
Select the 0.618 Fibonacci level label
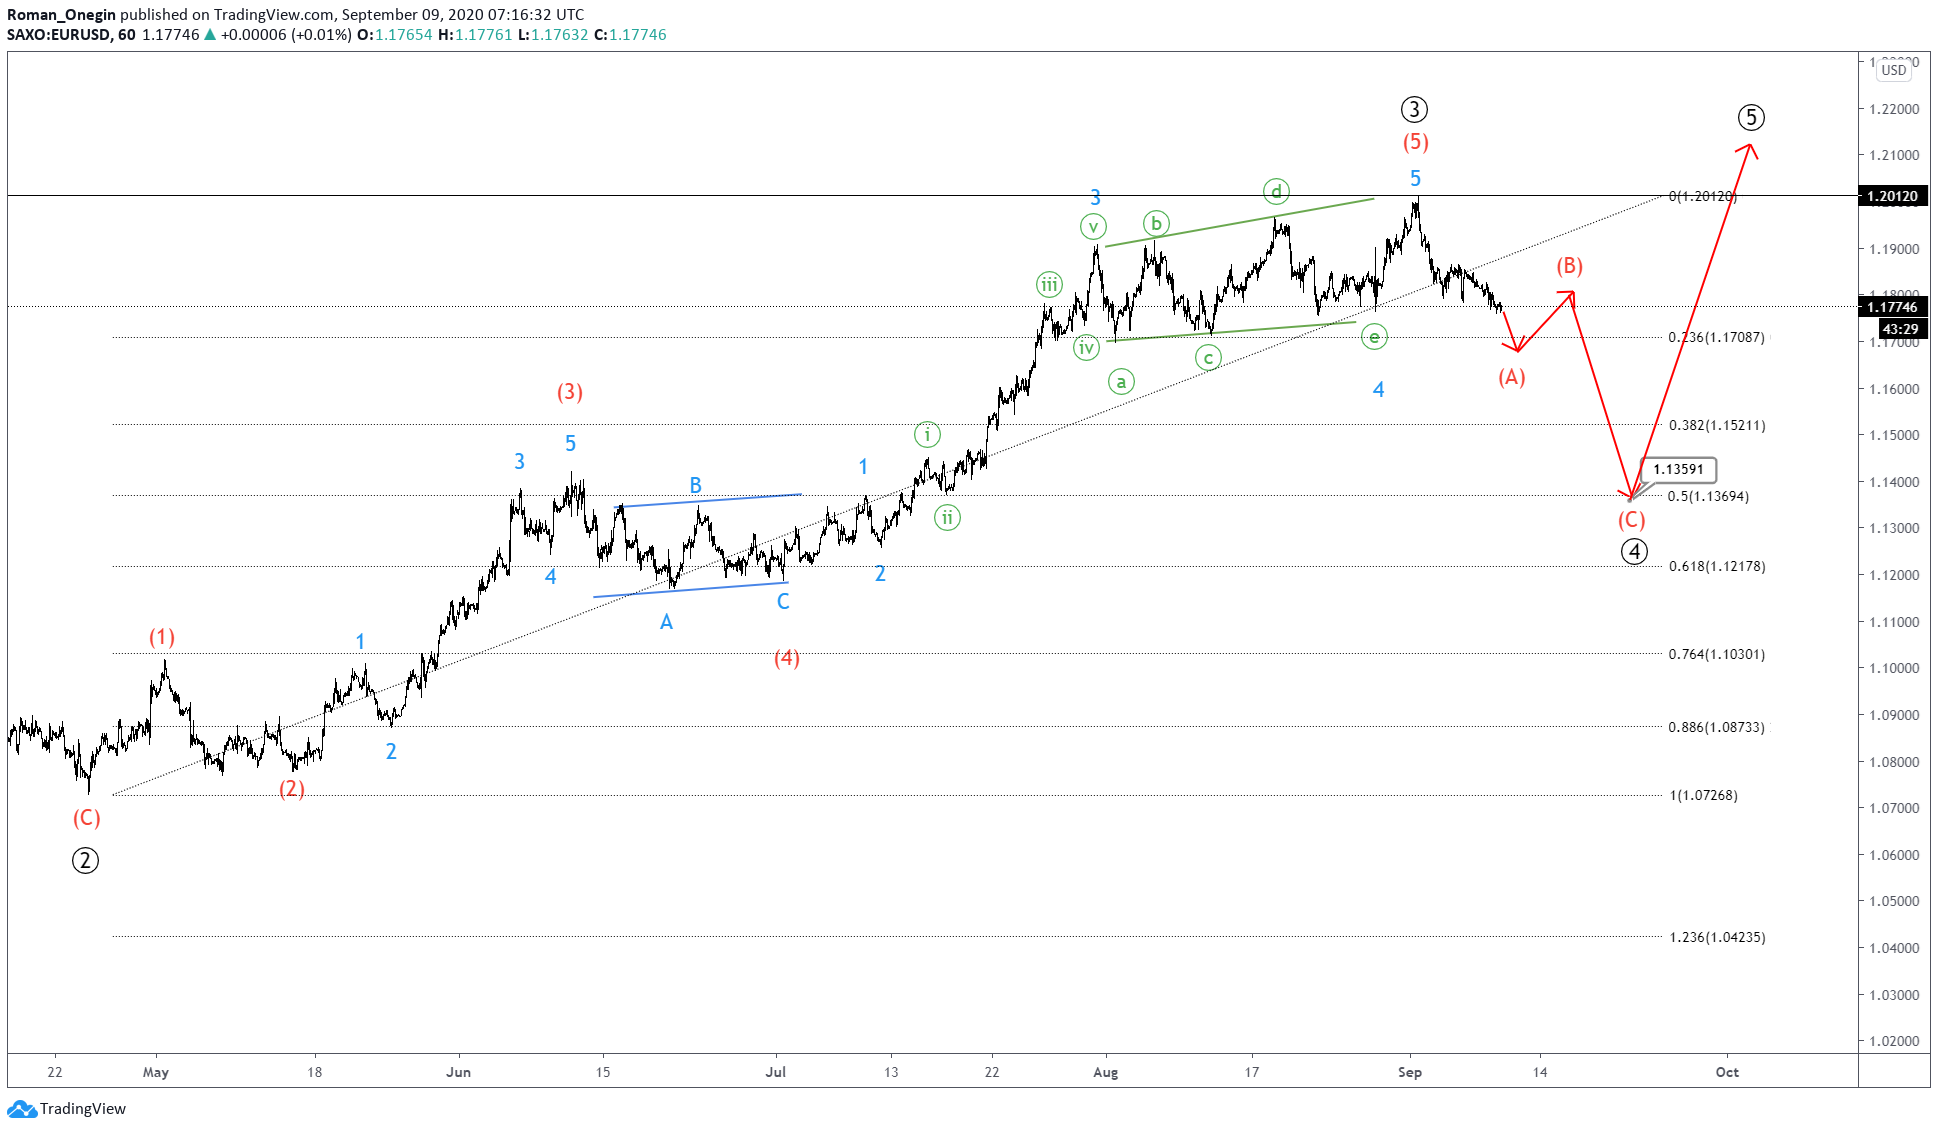click(1716, 566)
